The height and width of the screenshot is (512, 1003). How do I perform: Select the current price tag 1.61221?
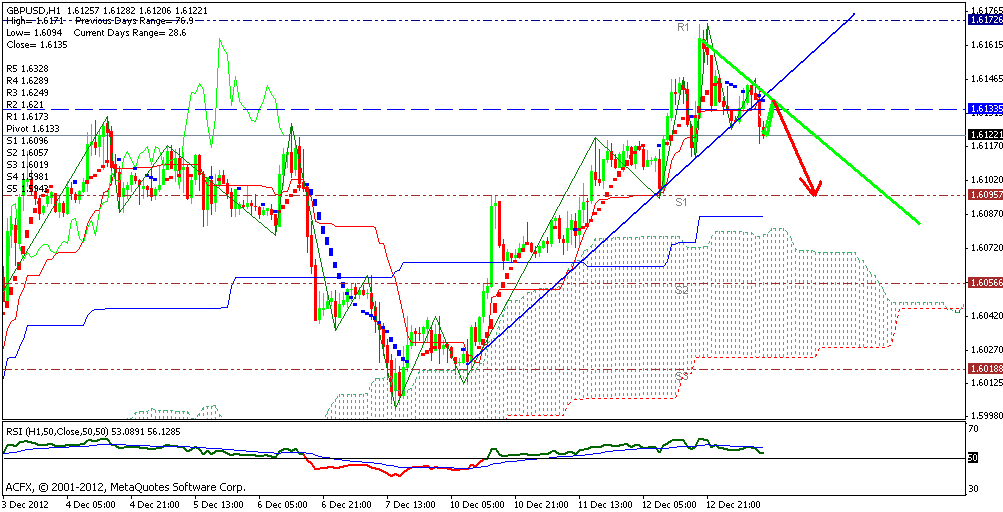pos(984,134)
